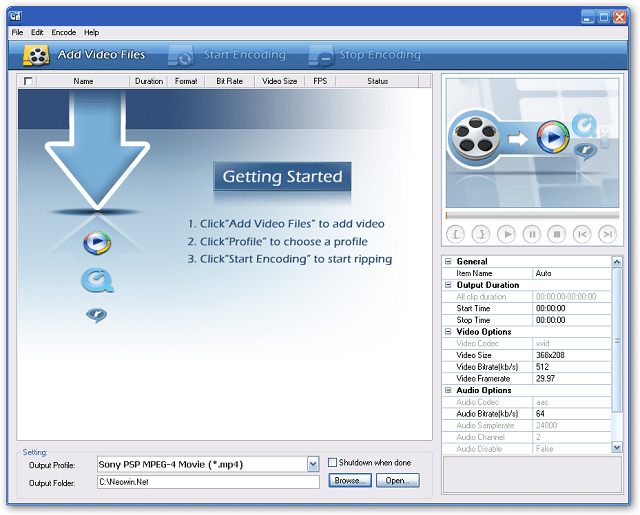Open the Encode menu
Screen dimensions: 640x515
[64, 32]
